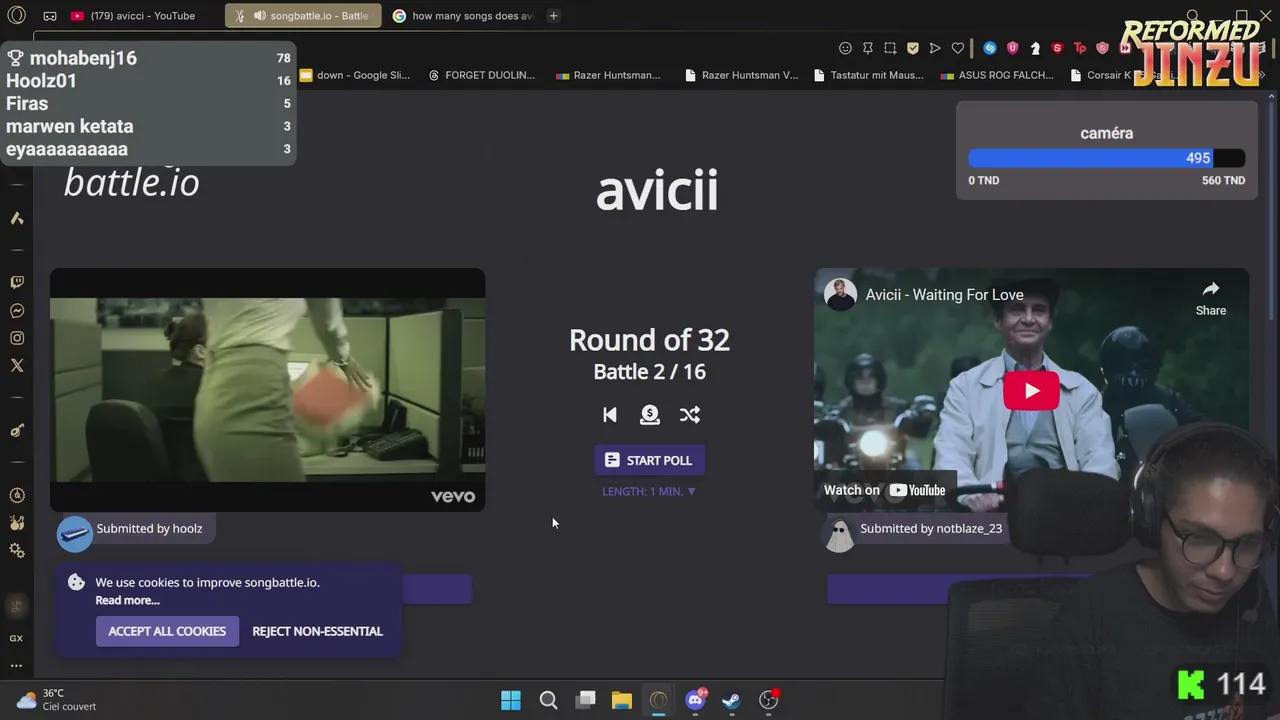Open the chess knight extension
This screenshot has width=1280, height=720.
click(1035, 48)
